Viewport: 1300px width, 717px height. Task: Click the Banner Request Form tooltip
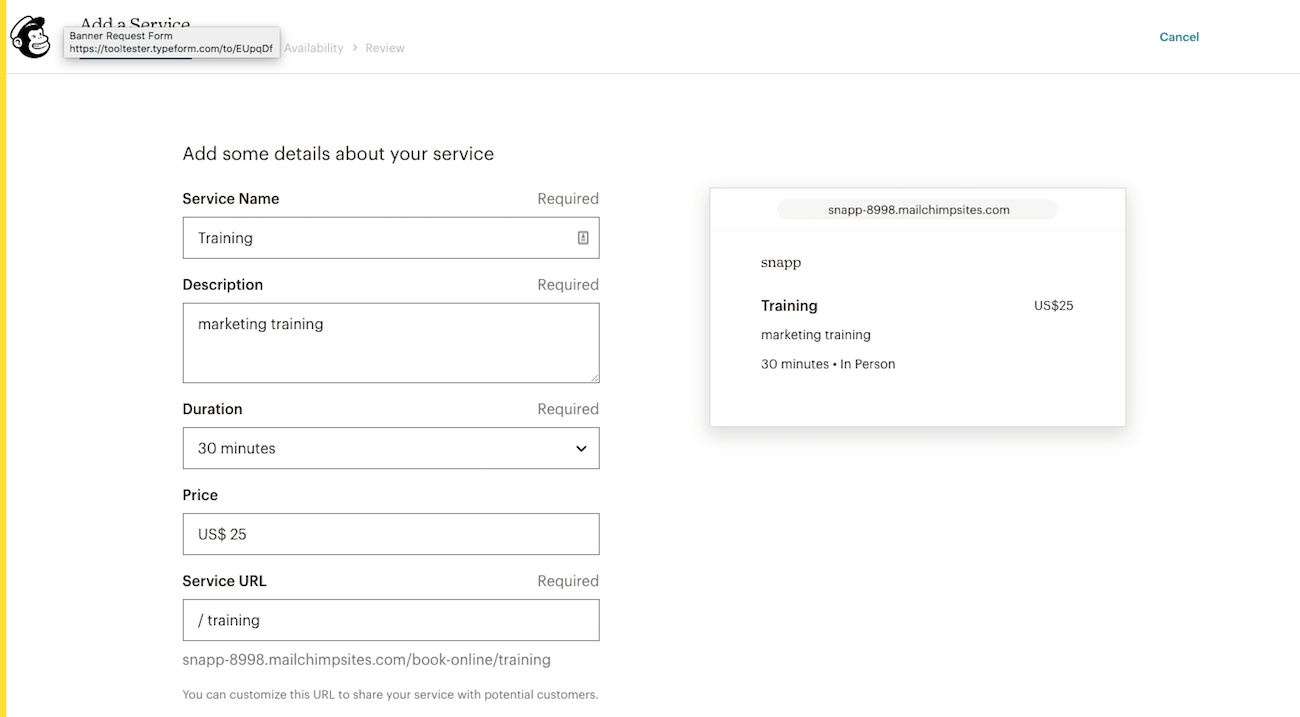coord(171,42)
